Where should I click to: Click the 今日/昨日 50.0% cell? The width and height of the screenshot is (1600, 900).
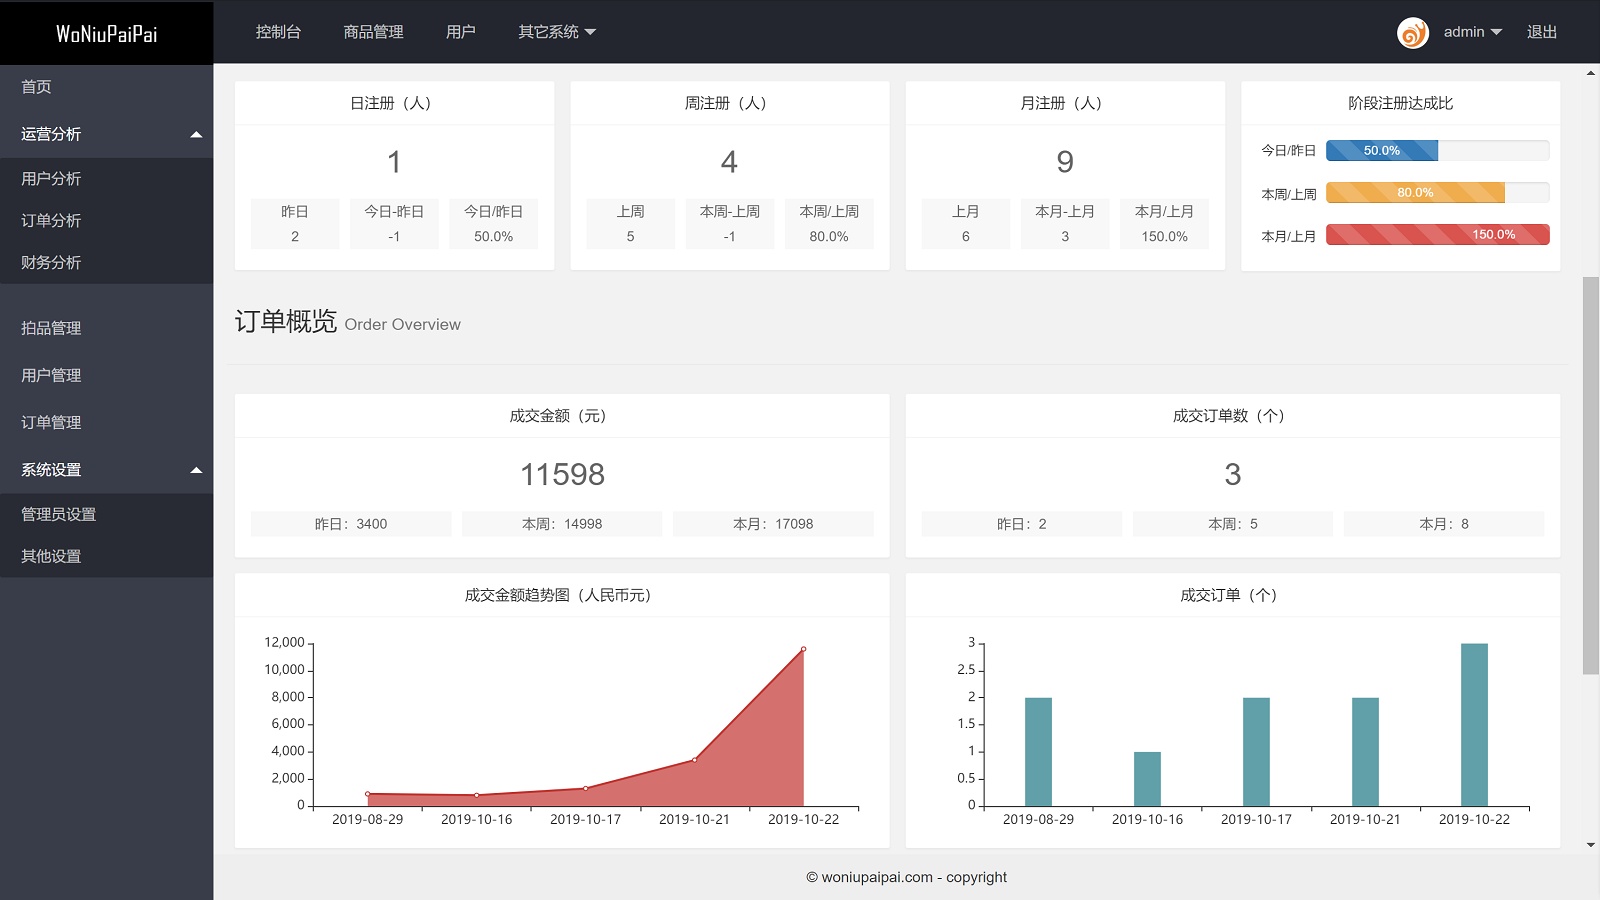pos(493,224)
